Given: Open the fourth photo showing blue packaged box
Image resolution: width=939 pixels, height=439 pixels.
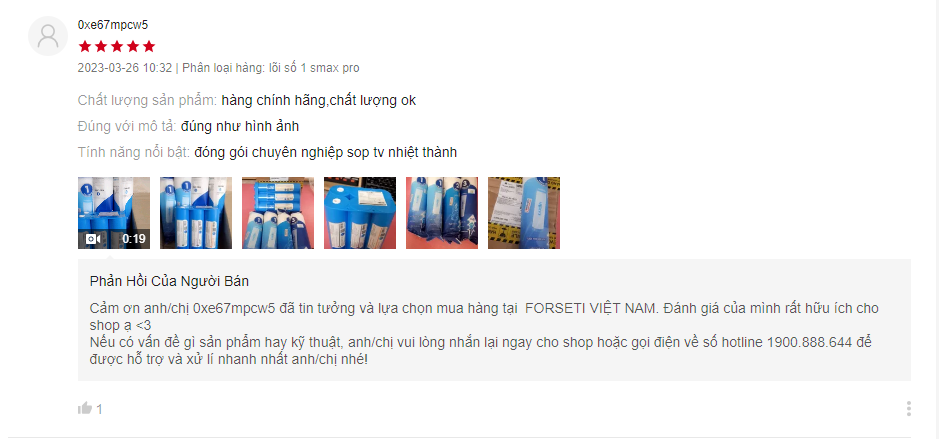Looking at the screenshot, I should pos(360,213).
